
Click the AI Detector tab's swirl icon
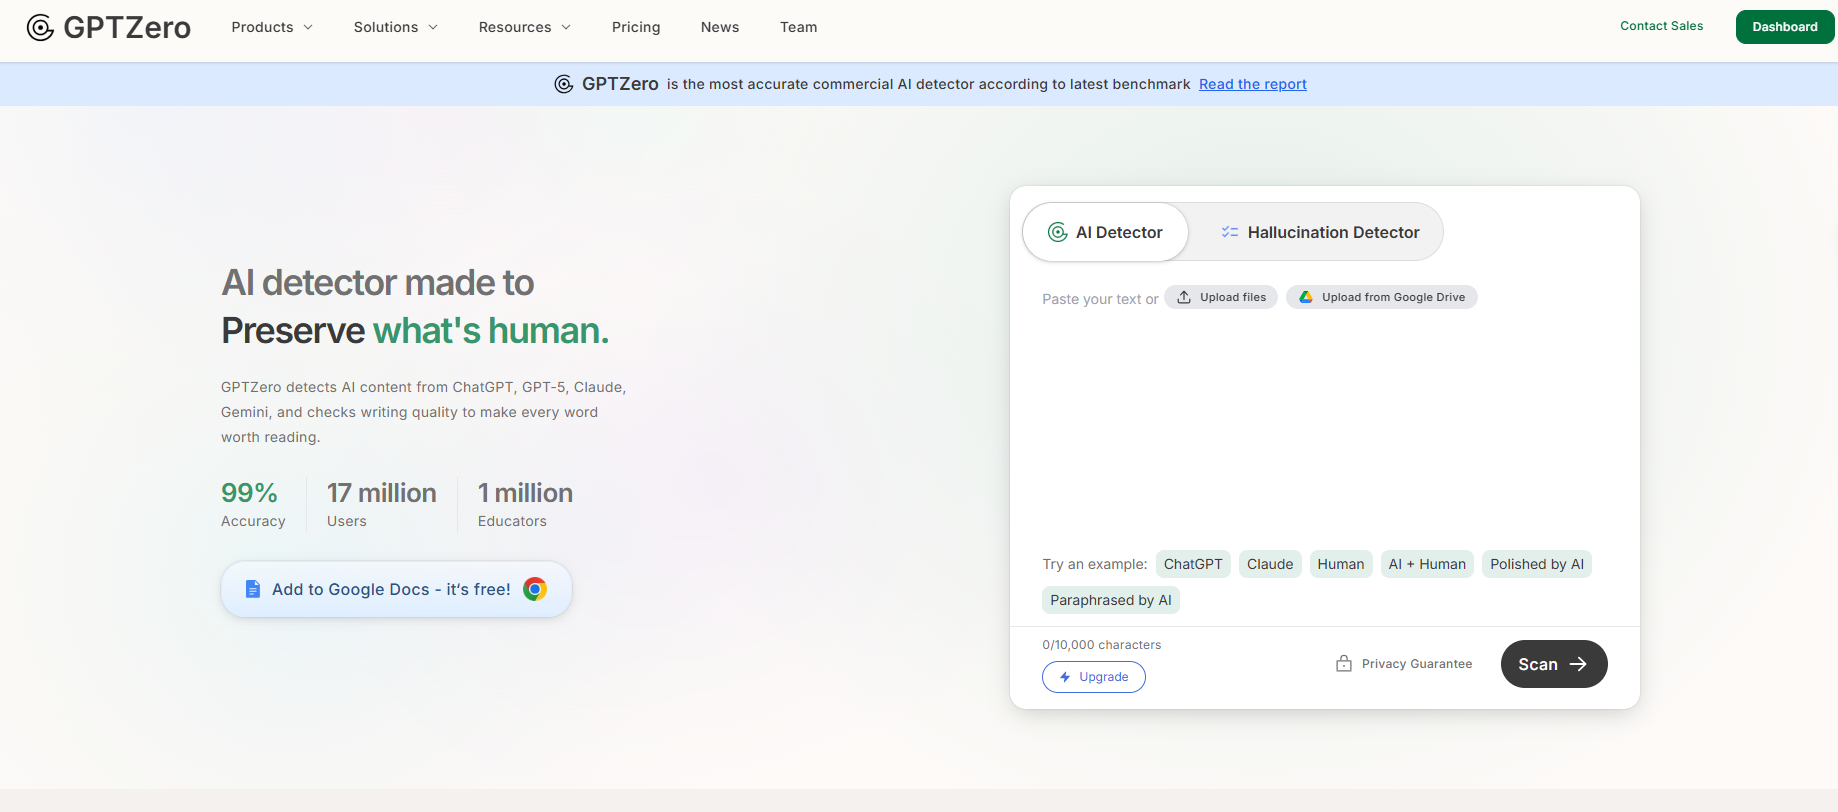(x=1057, y=232)
